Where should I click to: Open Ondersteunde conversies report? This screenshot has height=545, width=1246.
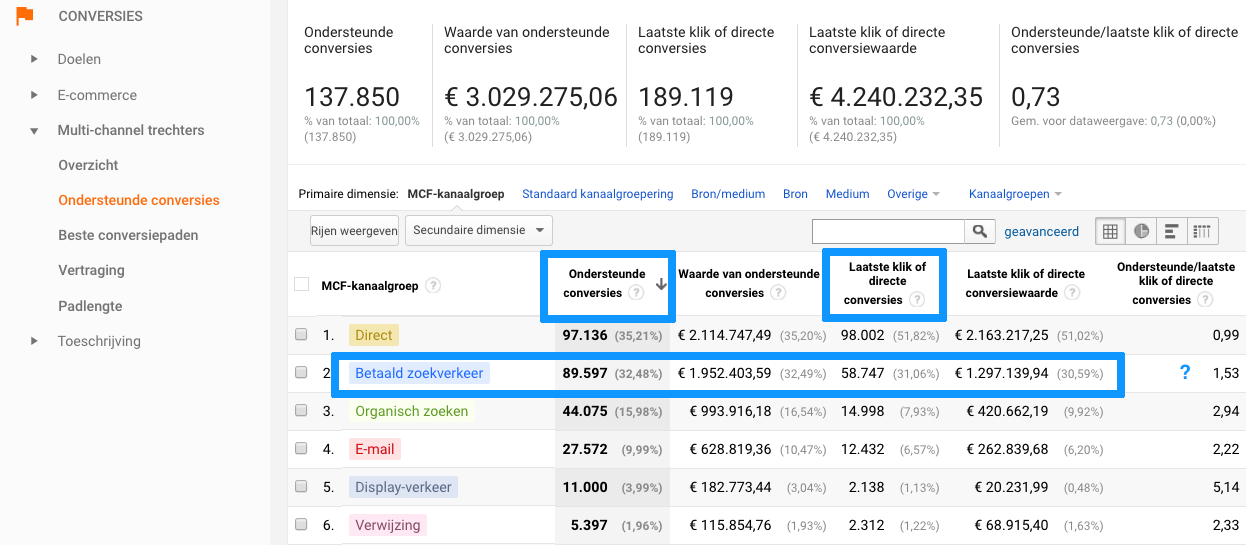point(139,200)
